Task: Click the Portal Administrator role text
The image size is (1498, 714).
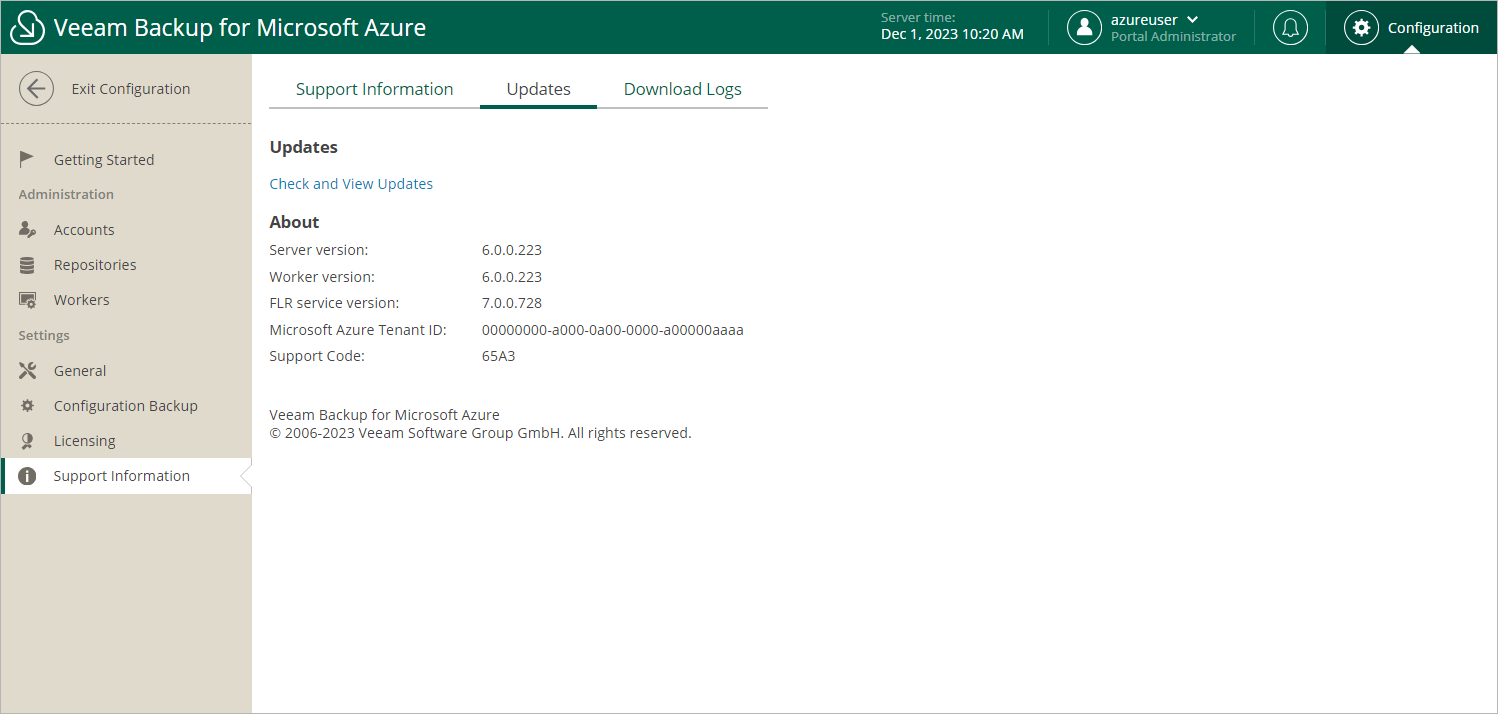Action: coord(1173,37)
